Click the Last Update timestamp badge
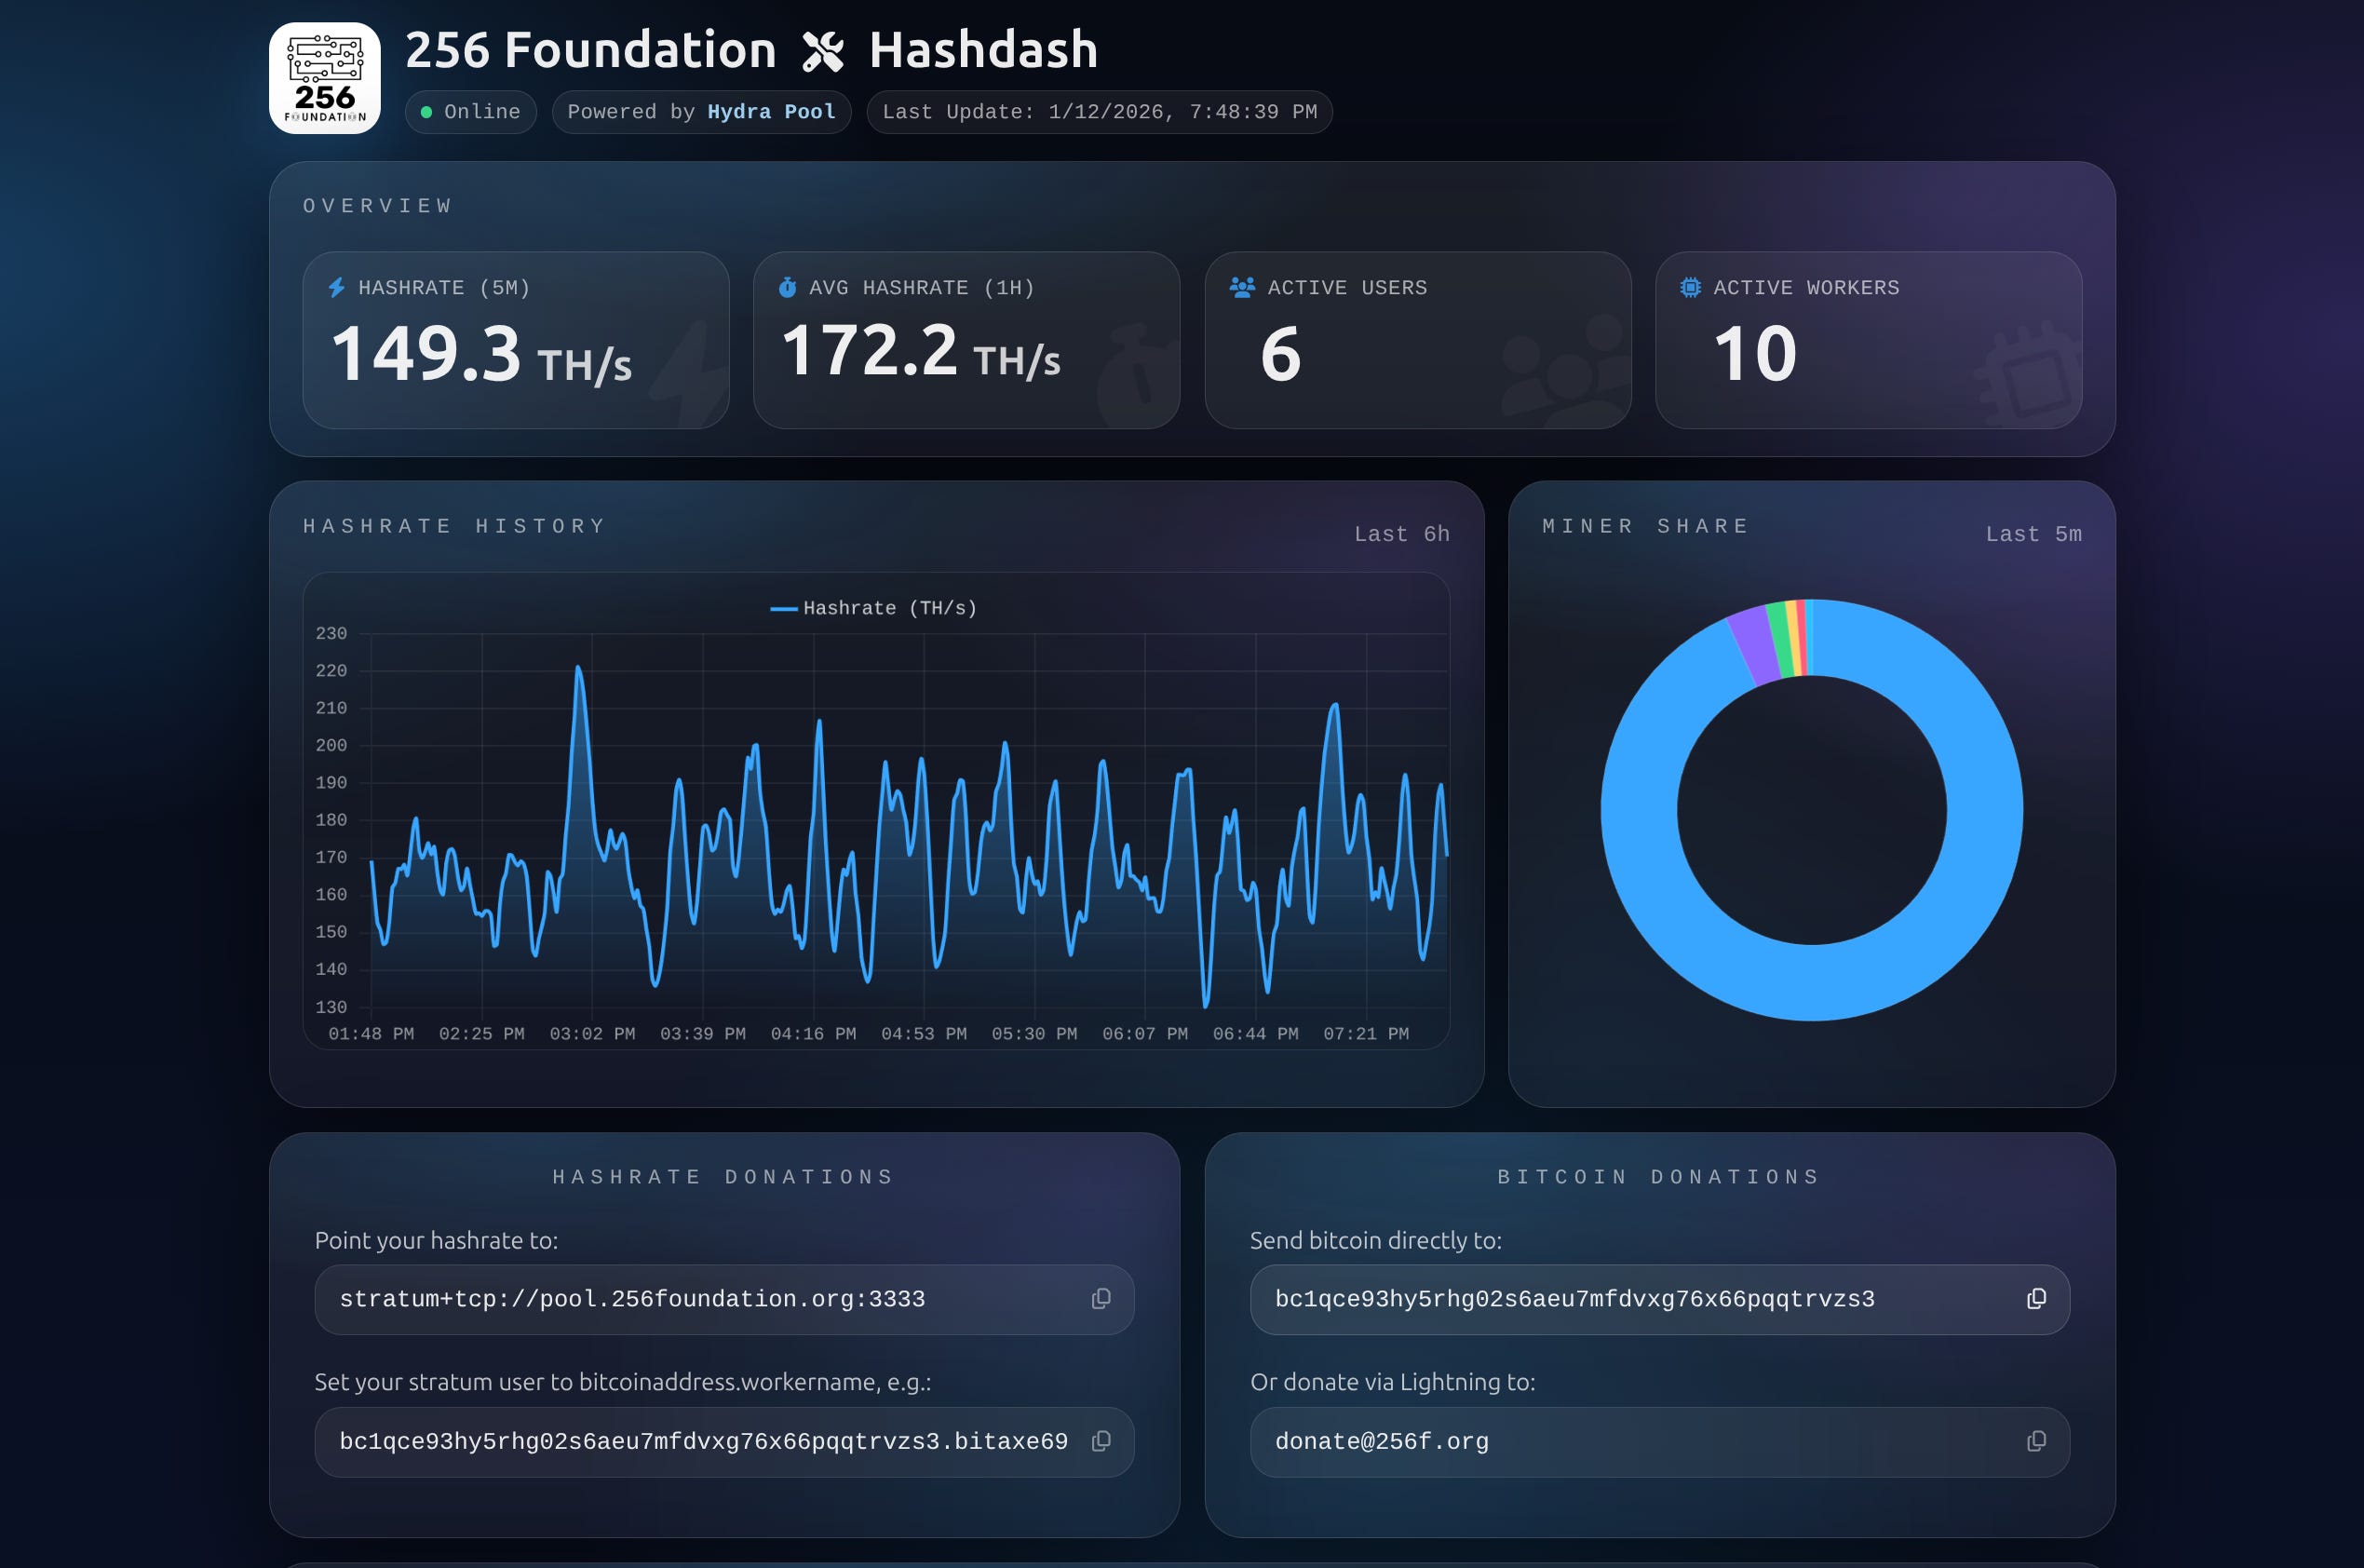The width and height of the screenshot is (2364, 1568). [1098, 112]
